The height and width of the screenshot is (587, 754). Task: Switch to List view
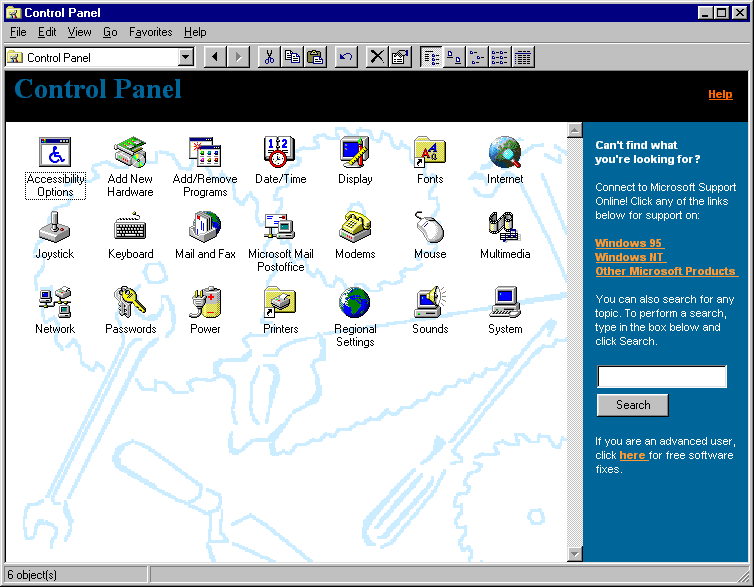click(500, 57)
